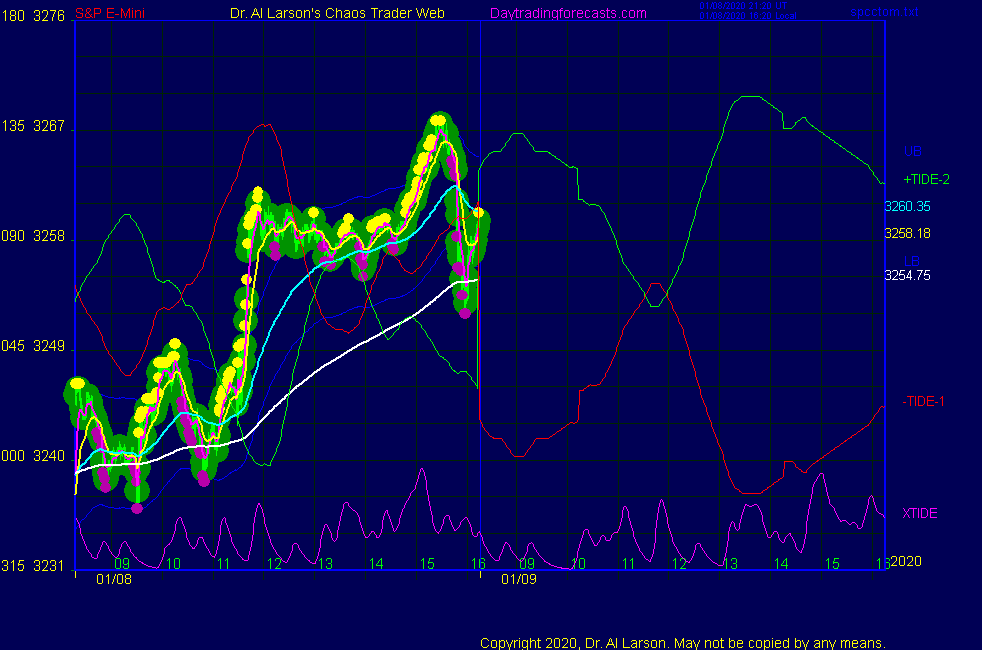Select the "01/08/2020 21:20 UT" timestamp
Image resolution: width=982 pixels, height=650 pixels.
[x=743, y=6]
